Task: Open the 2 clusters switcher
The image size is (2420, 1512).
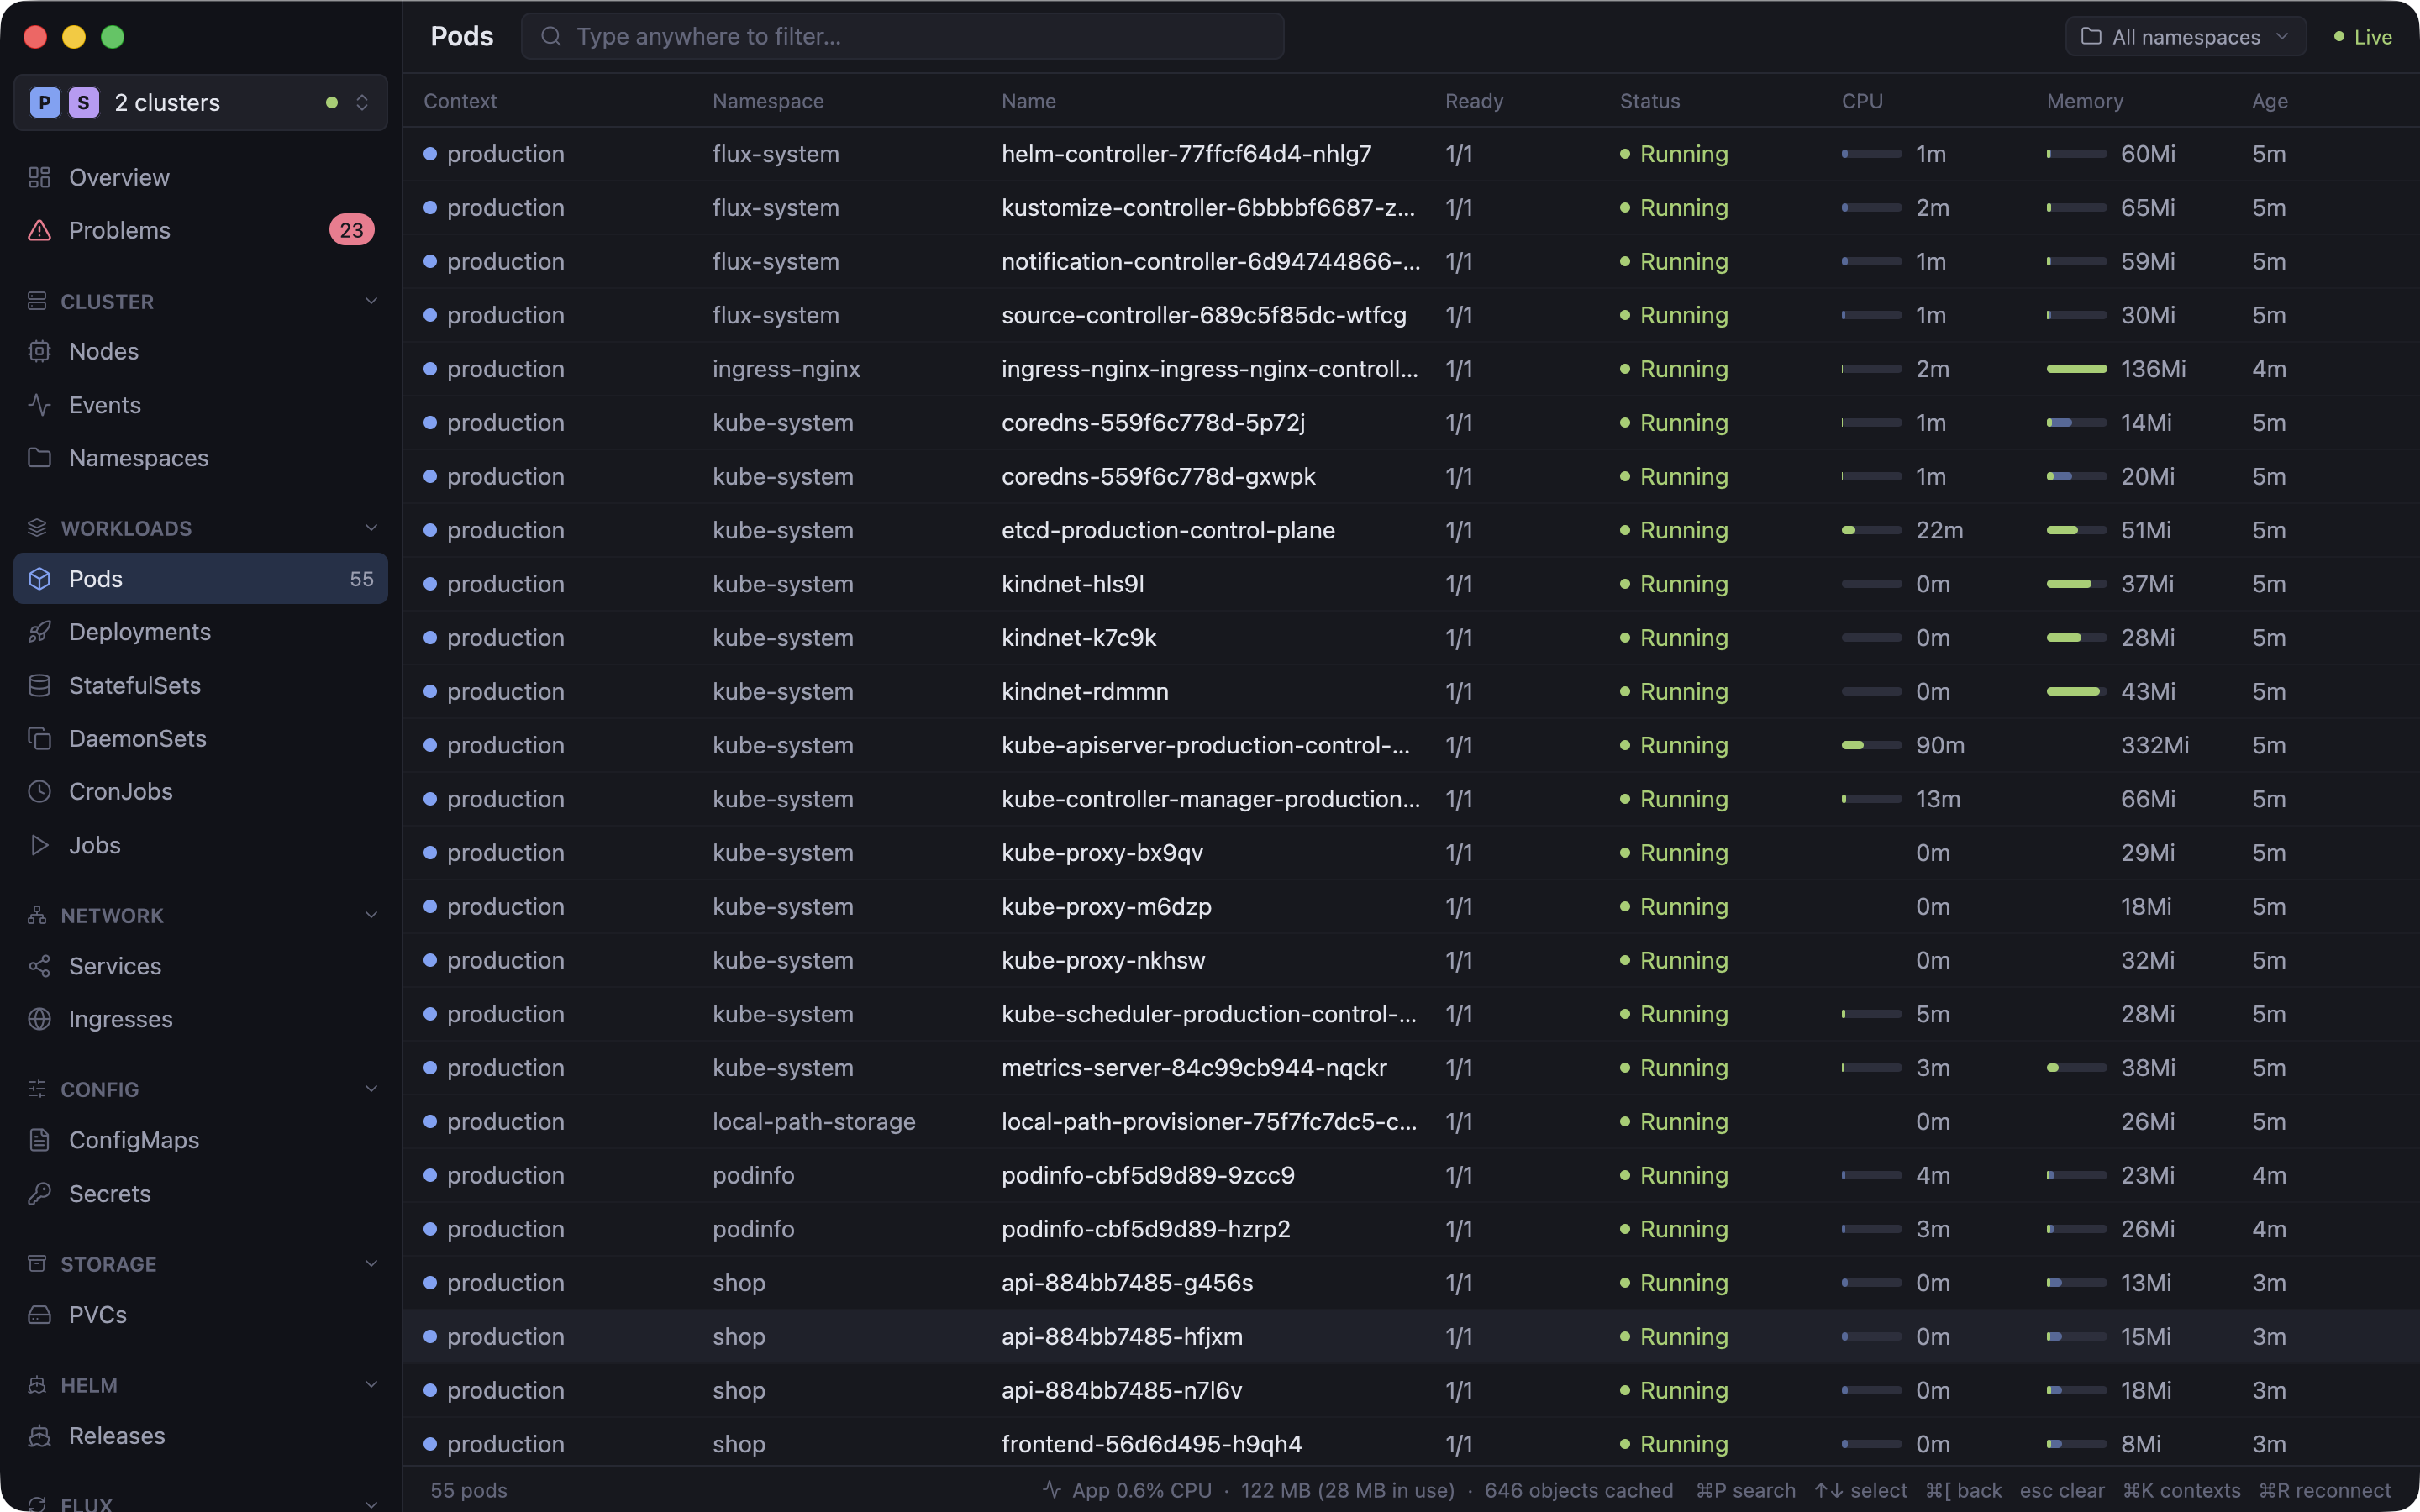Action: [x=201, y=102]
